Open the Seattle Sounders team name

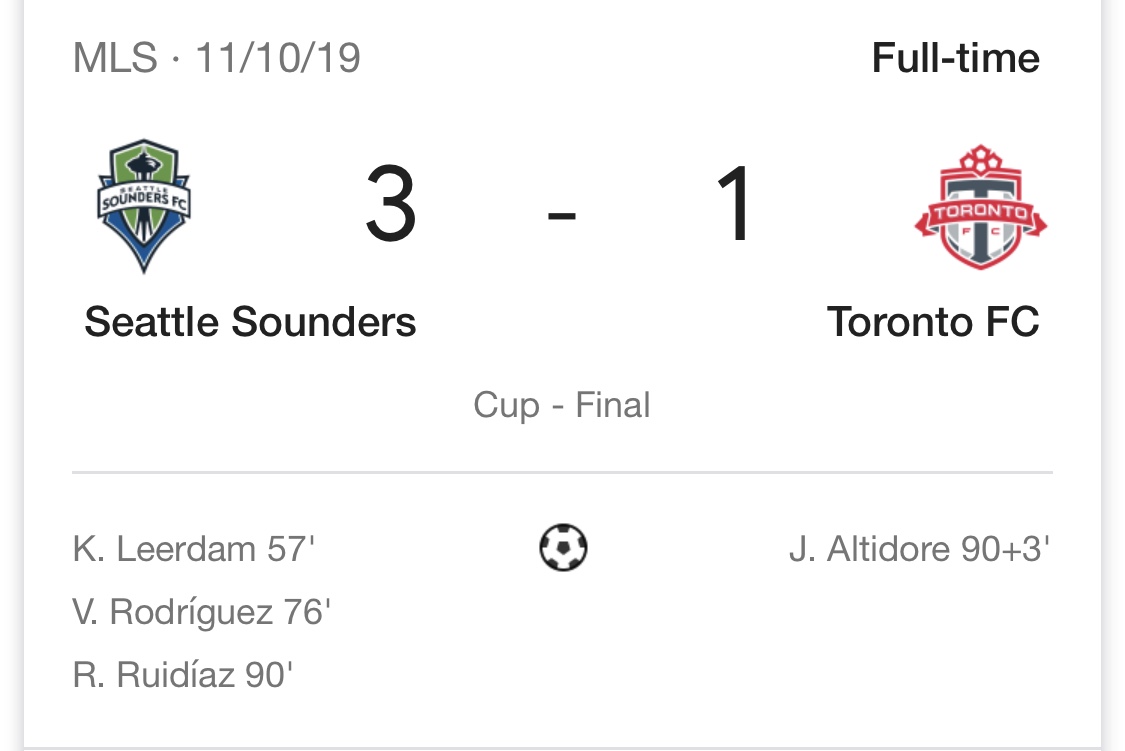250,322
